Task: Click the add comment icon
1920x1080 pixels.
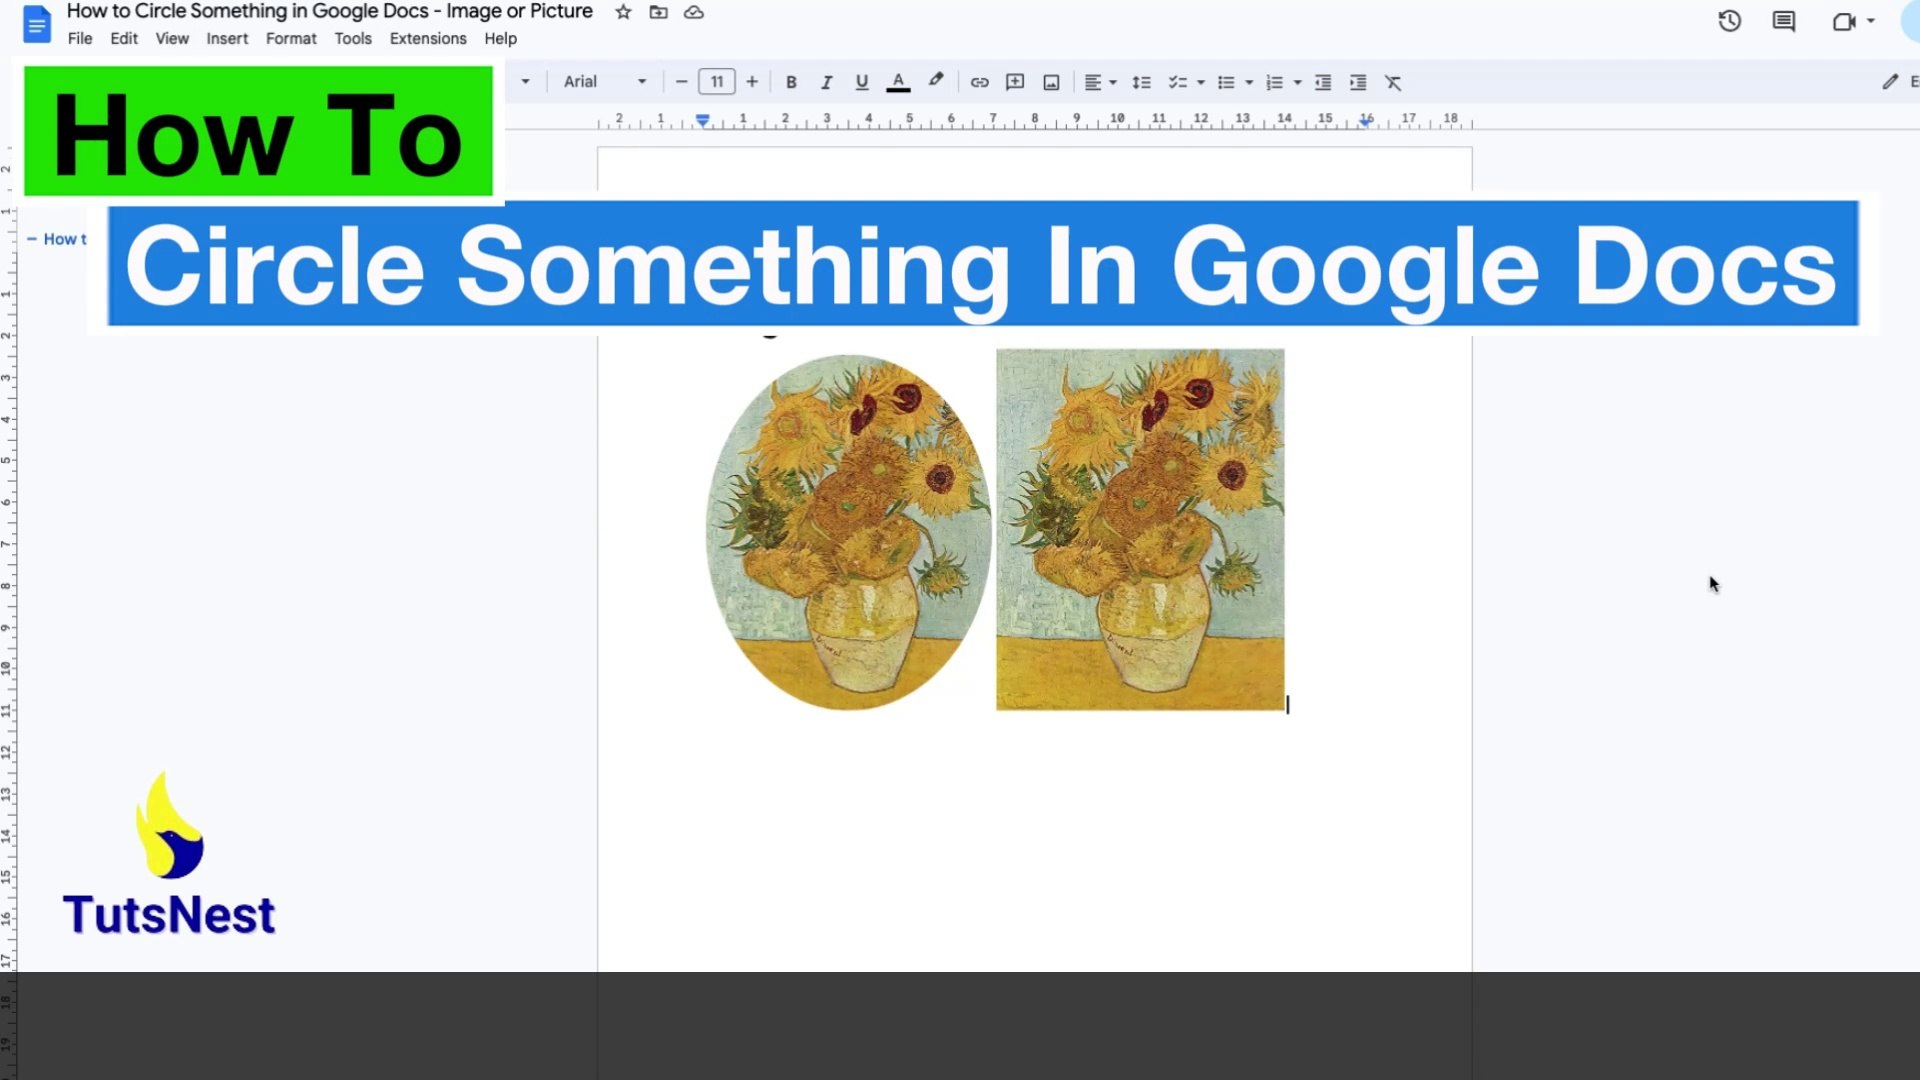Action: 1015,82
